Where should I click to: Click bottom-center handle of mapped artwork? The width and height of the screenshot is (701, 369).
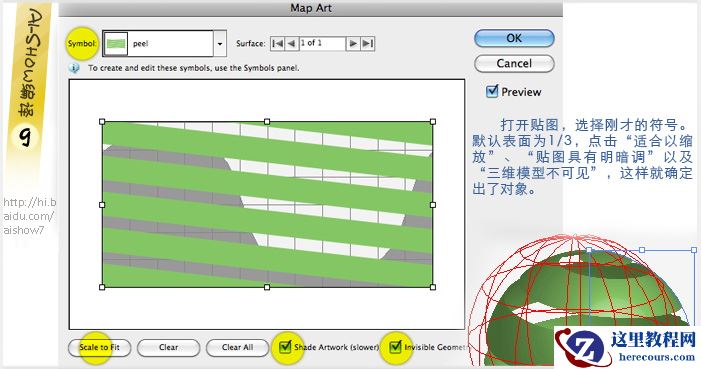pos(267,287)
